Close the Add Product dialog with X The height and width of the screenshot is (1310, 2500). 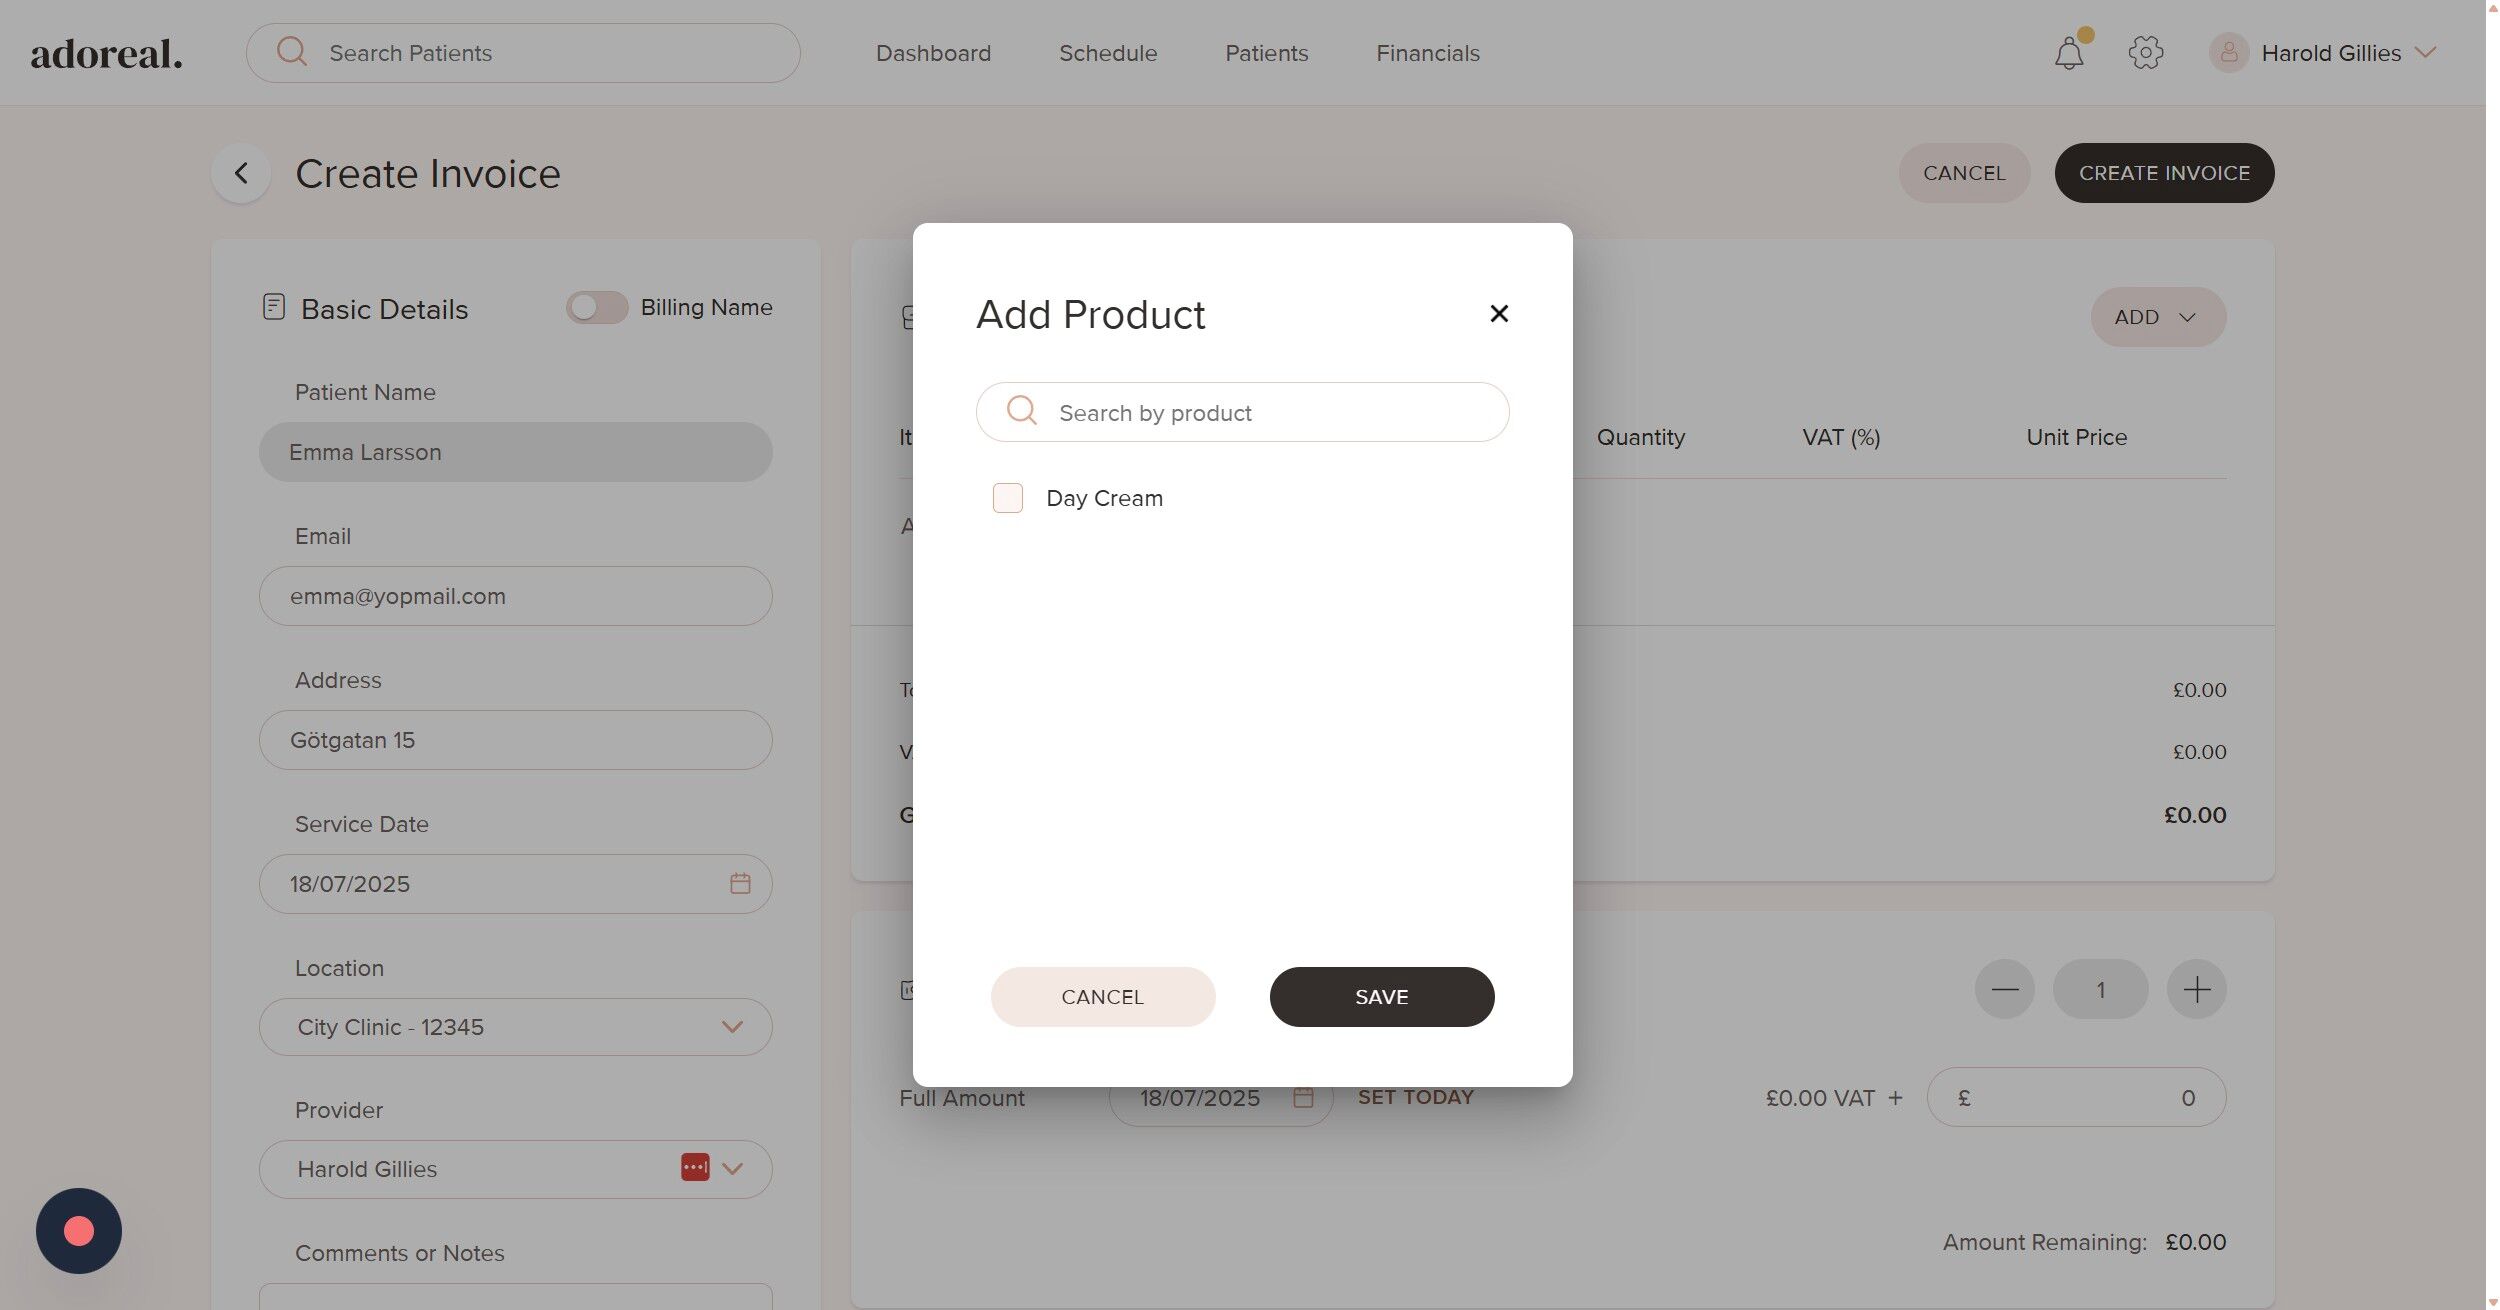(1498, 314)
